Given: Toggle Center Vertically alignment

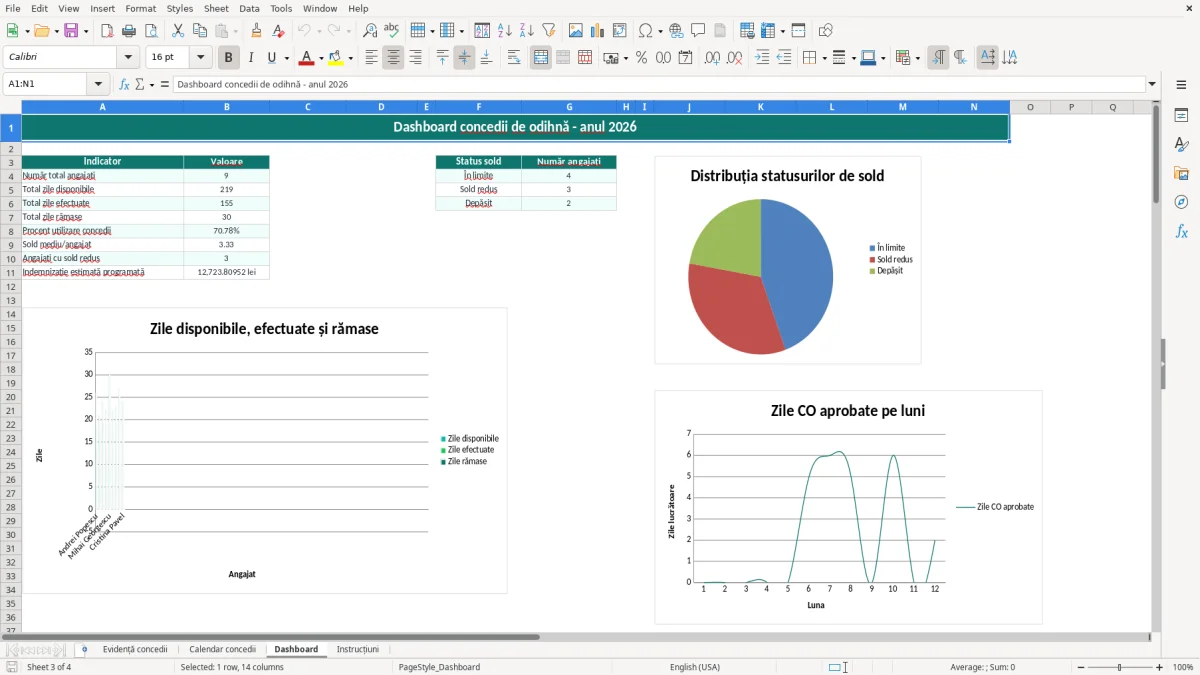Looking at the screenshot, I should coord(464,58).
